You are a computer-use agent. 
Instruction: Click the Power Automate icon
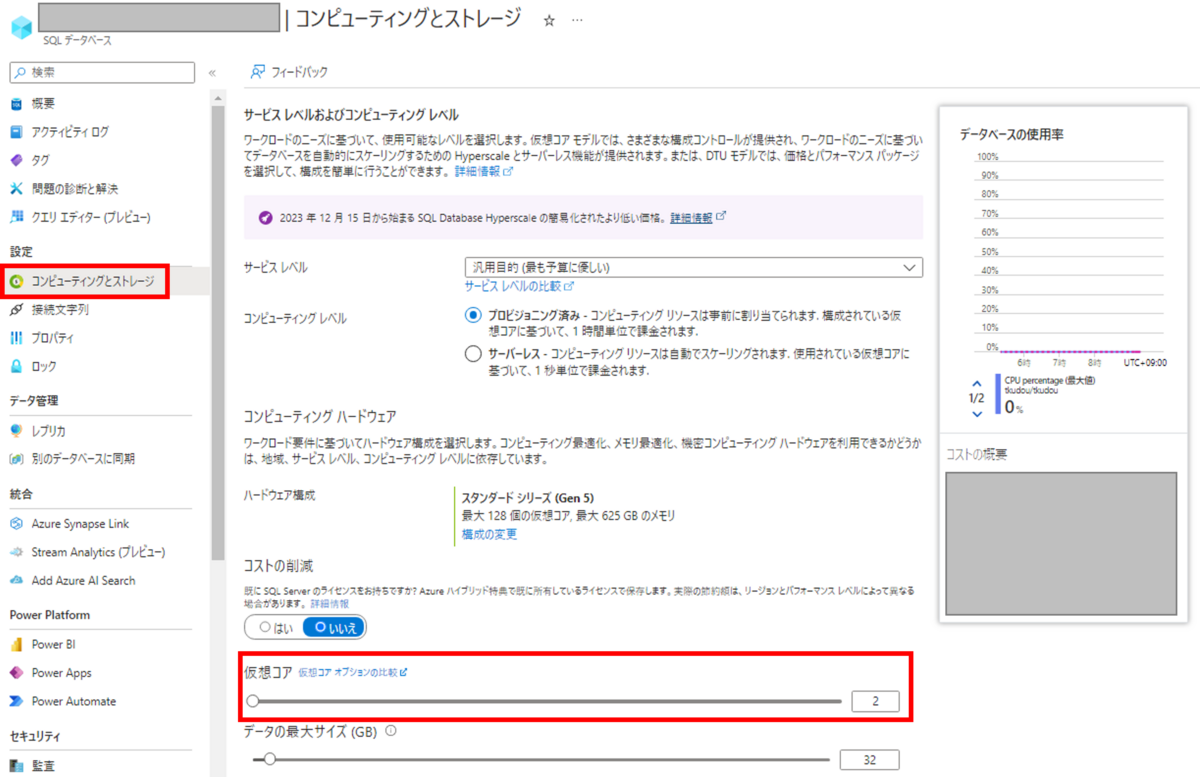pyautogui.click(x=16, y=701)
